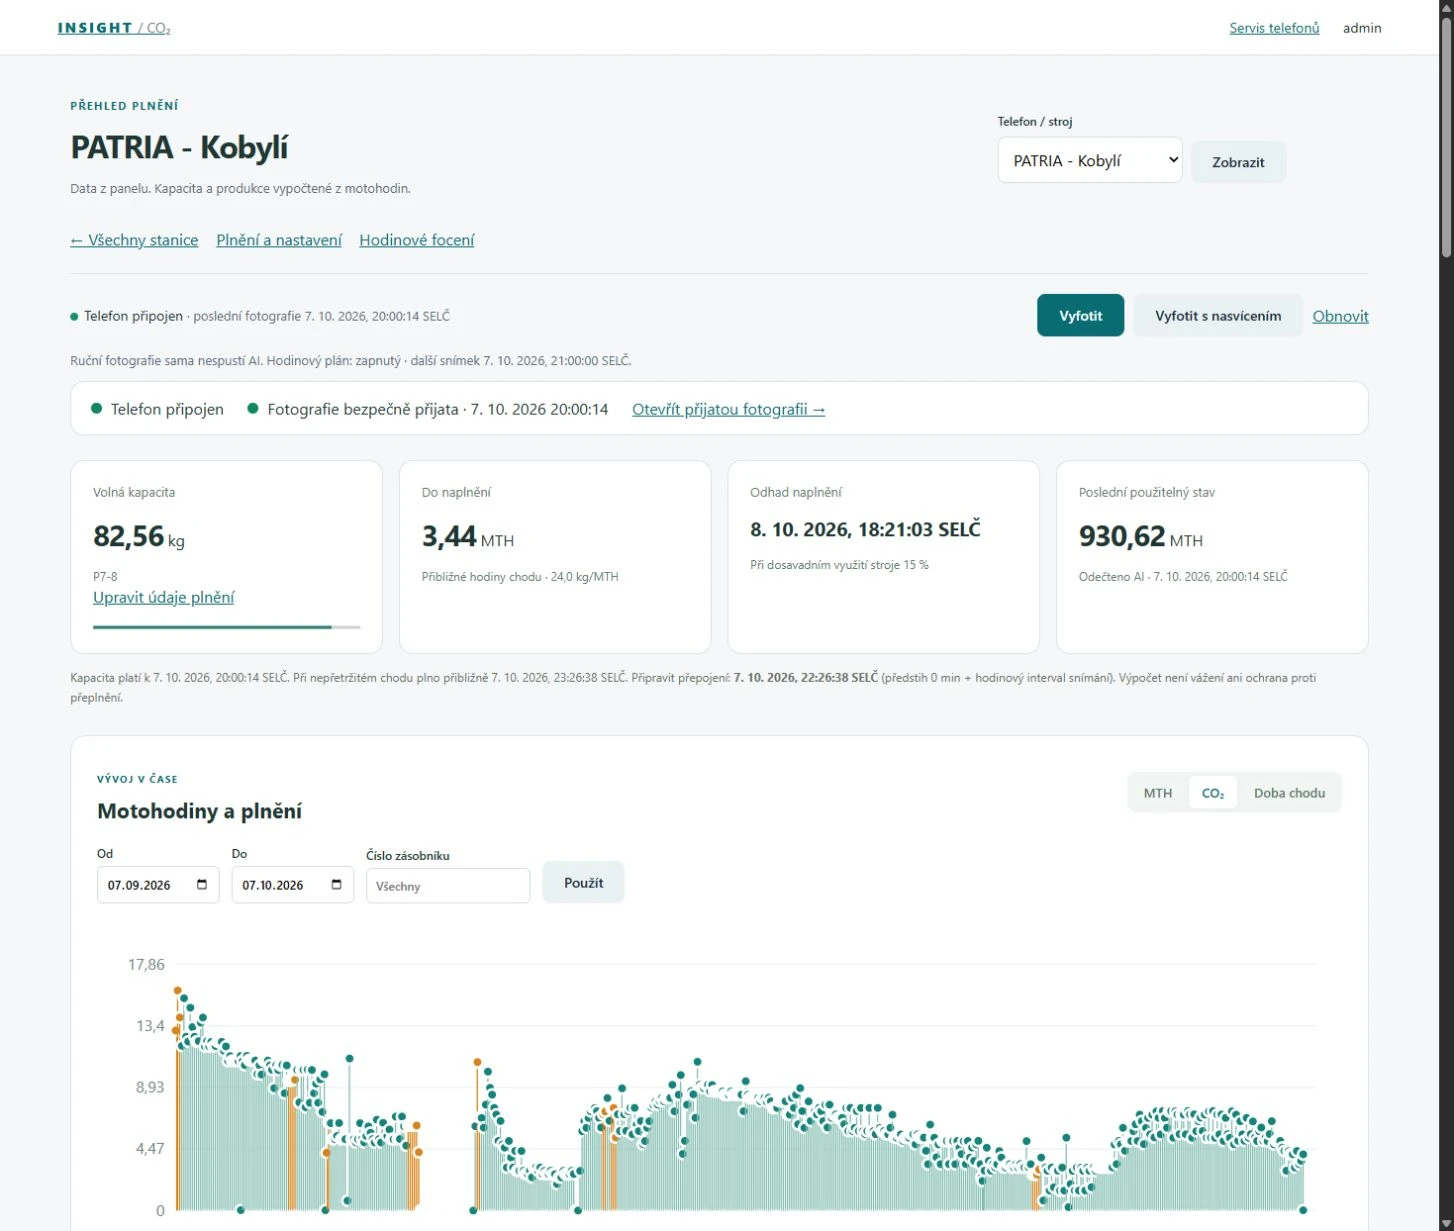Click the Od date field value 07.09.2026
The height and width of the screenshot is (1231, 1454).
(x=139, y=885)
